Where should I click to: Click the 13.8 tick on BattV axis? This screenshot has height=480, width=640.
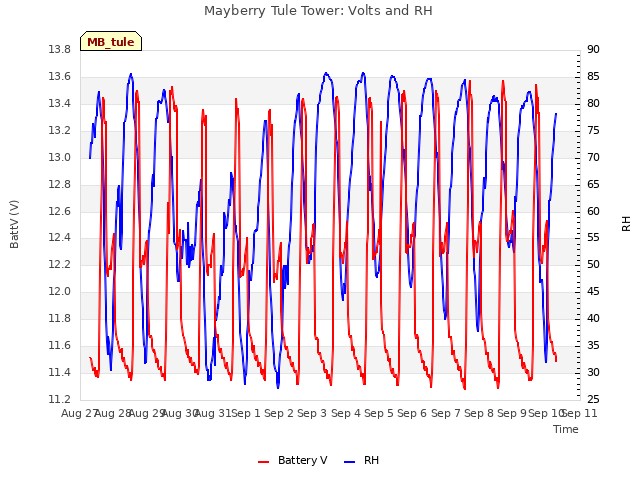click(x=60, y=49)
